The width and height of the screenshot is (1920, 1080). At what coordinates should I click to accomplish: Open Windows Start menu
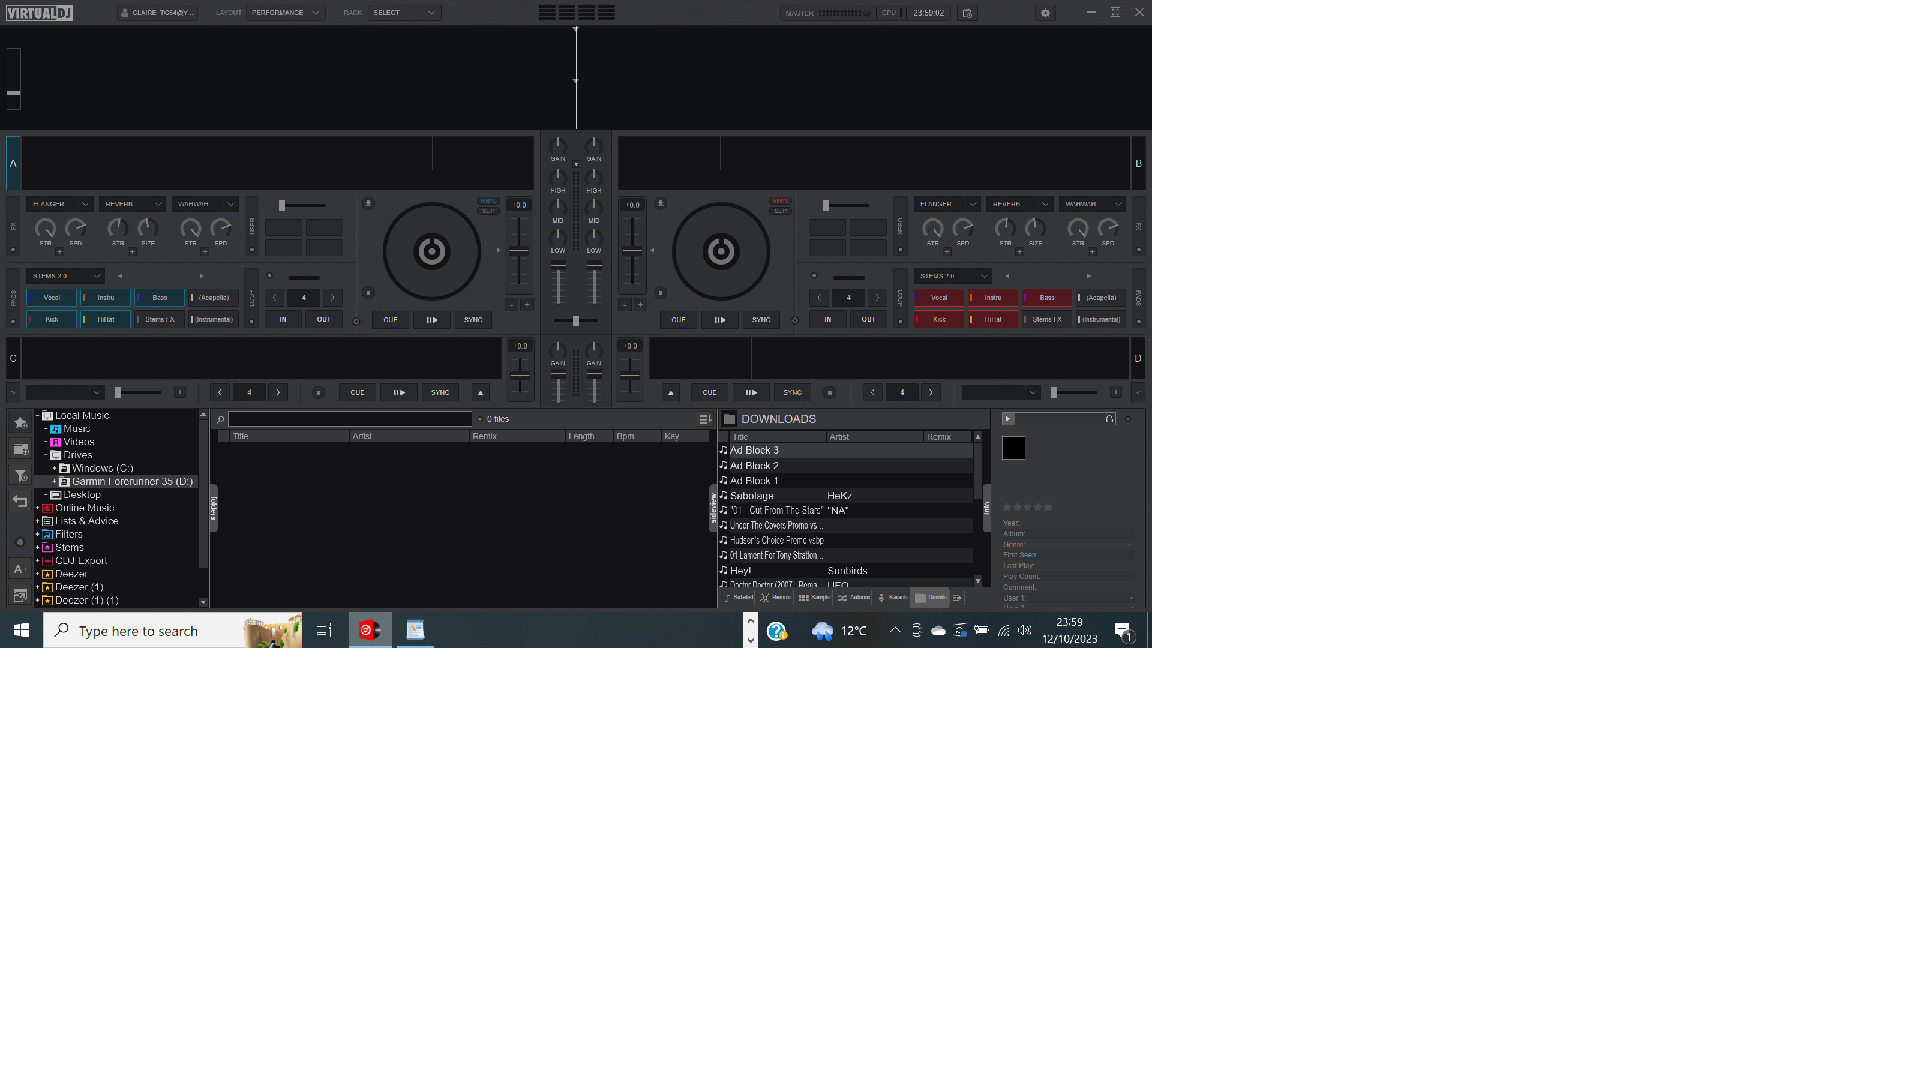coord(21,630)
